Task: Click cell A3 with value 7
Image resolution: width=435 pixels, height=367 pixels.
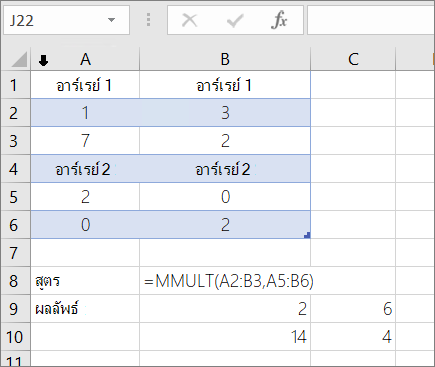Action: coord(85,141)
